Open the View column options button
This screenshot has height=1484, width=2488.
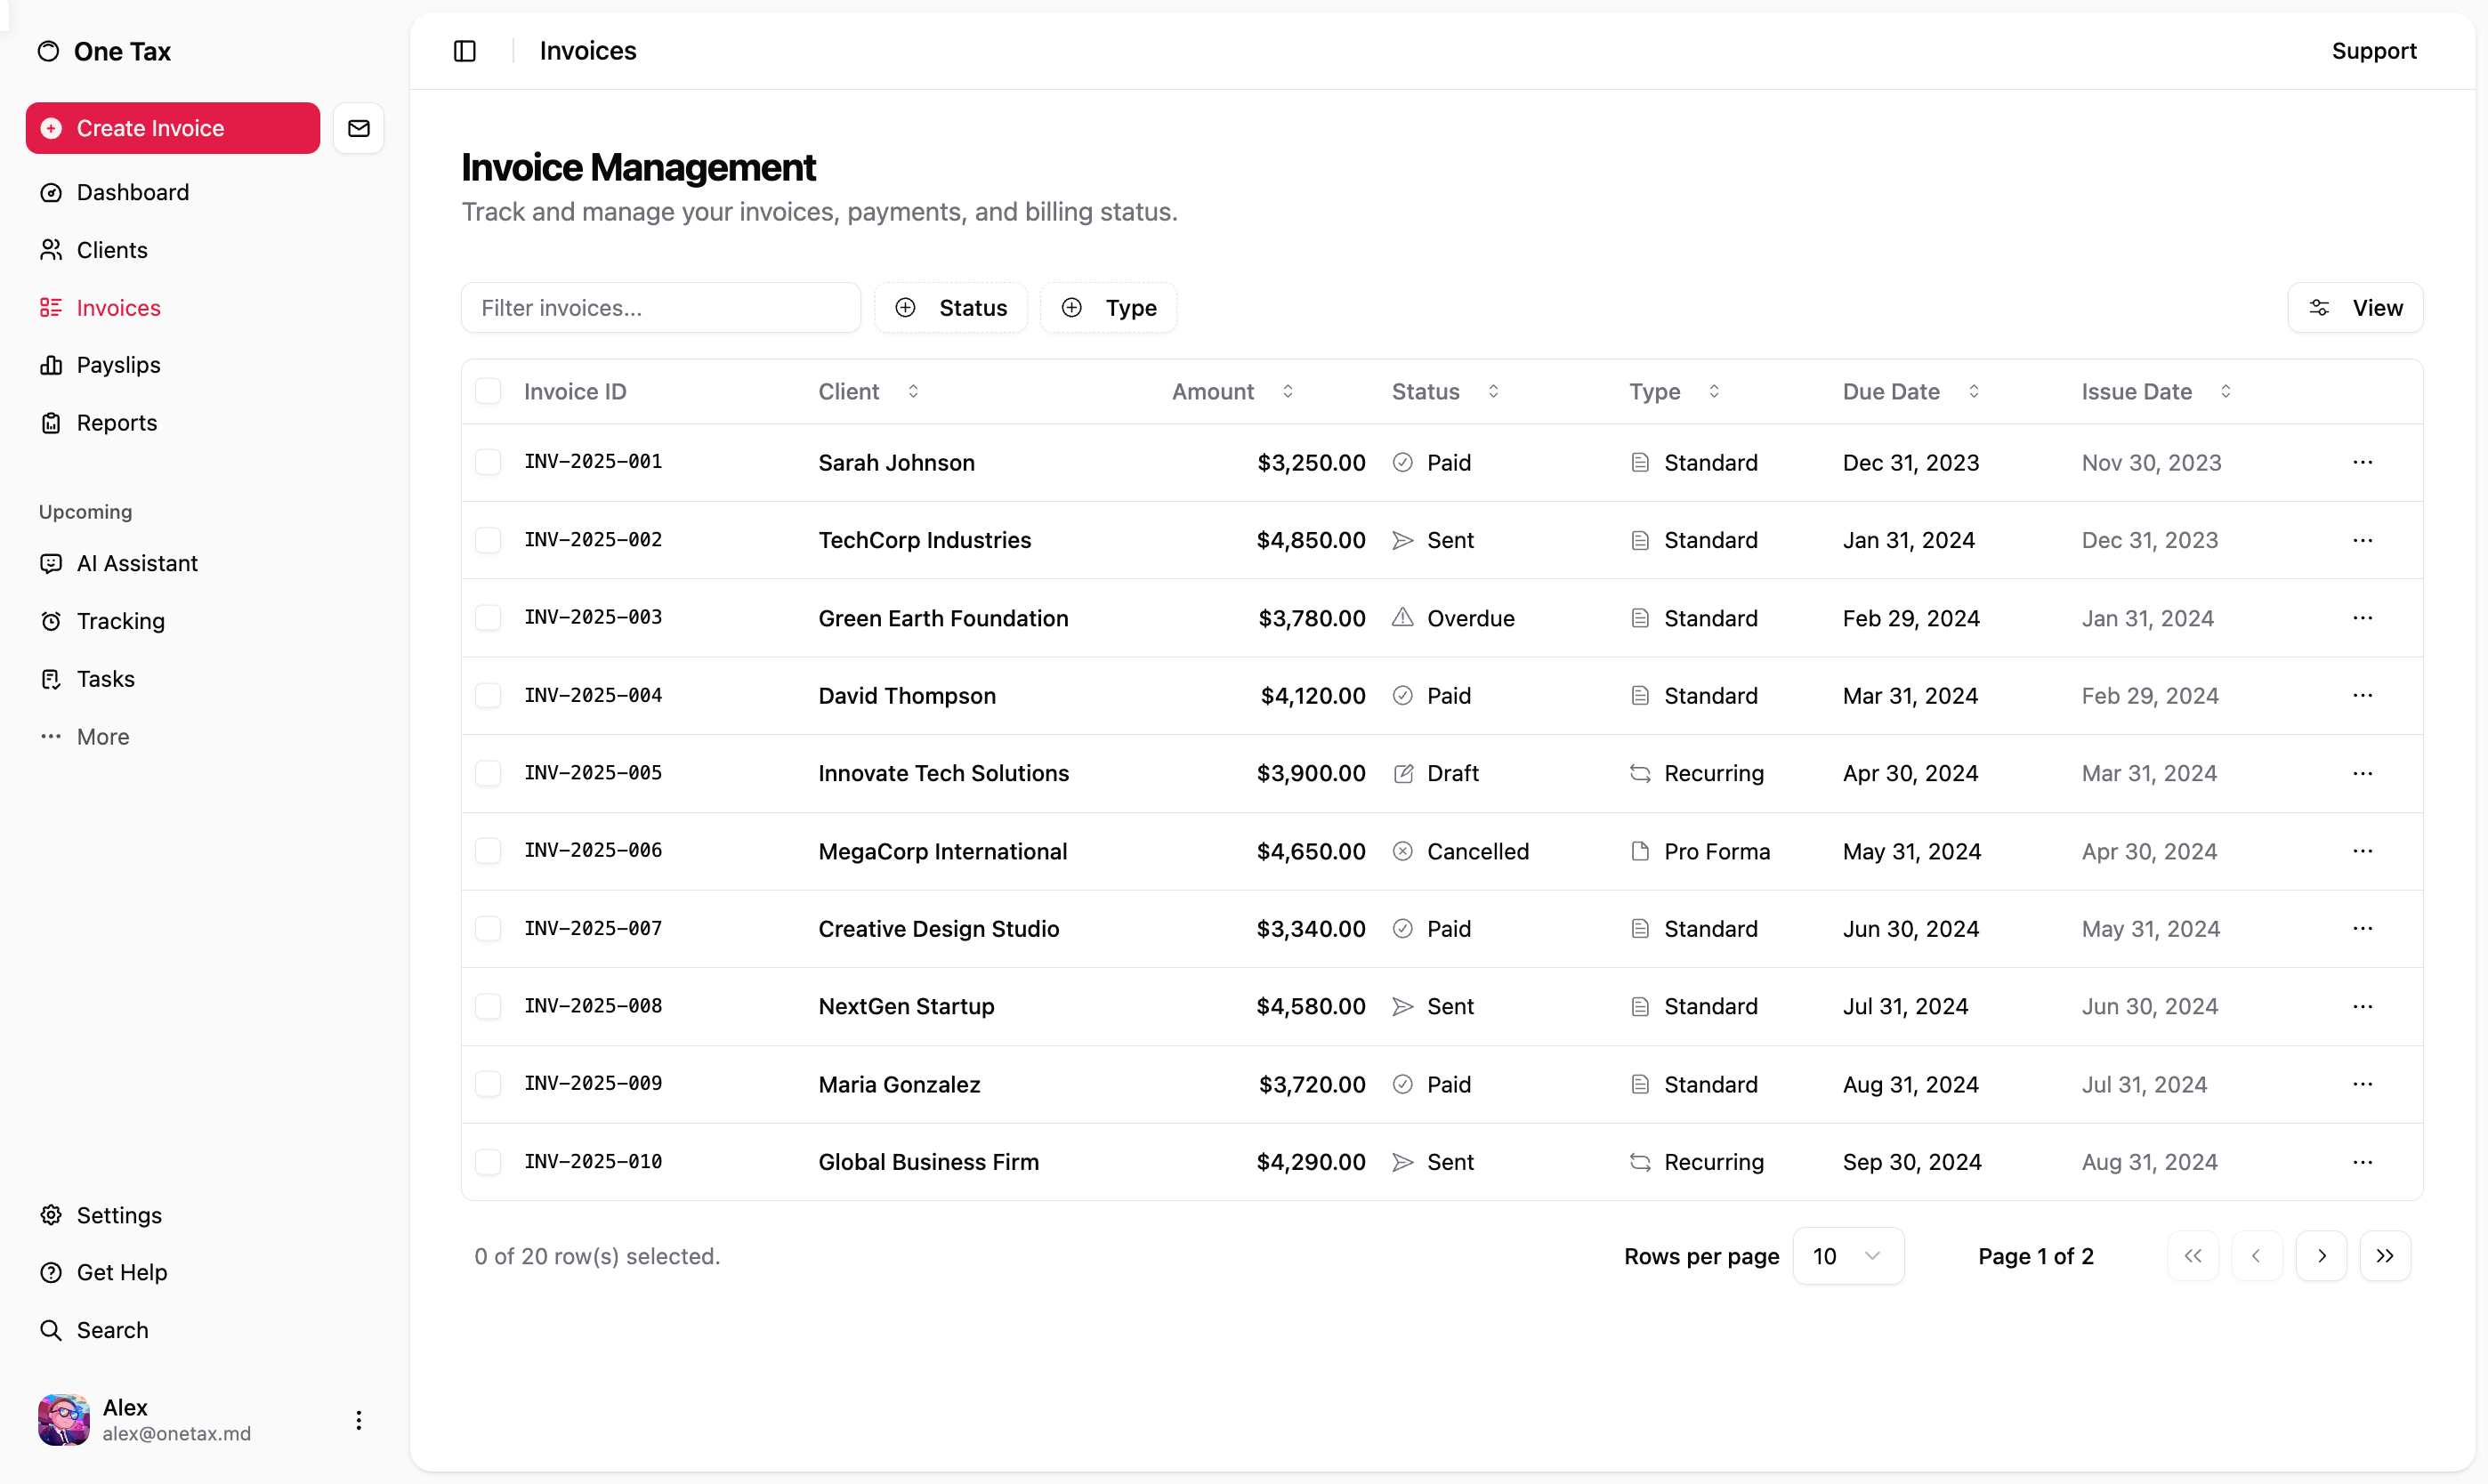2355,308
